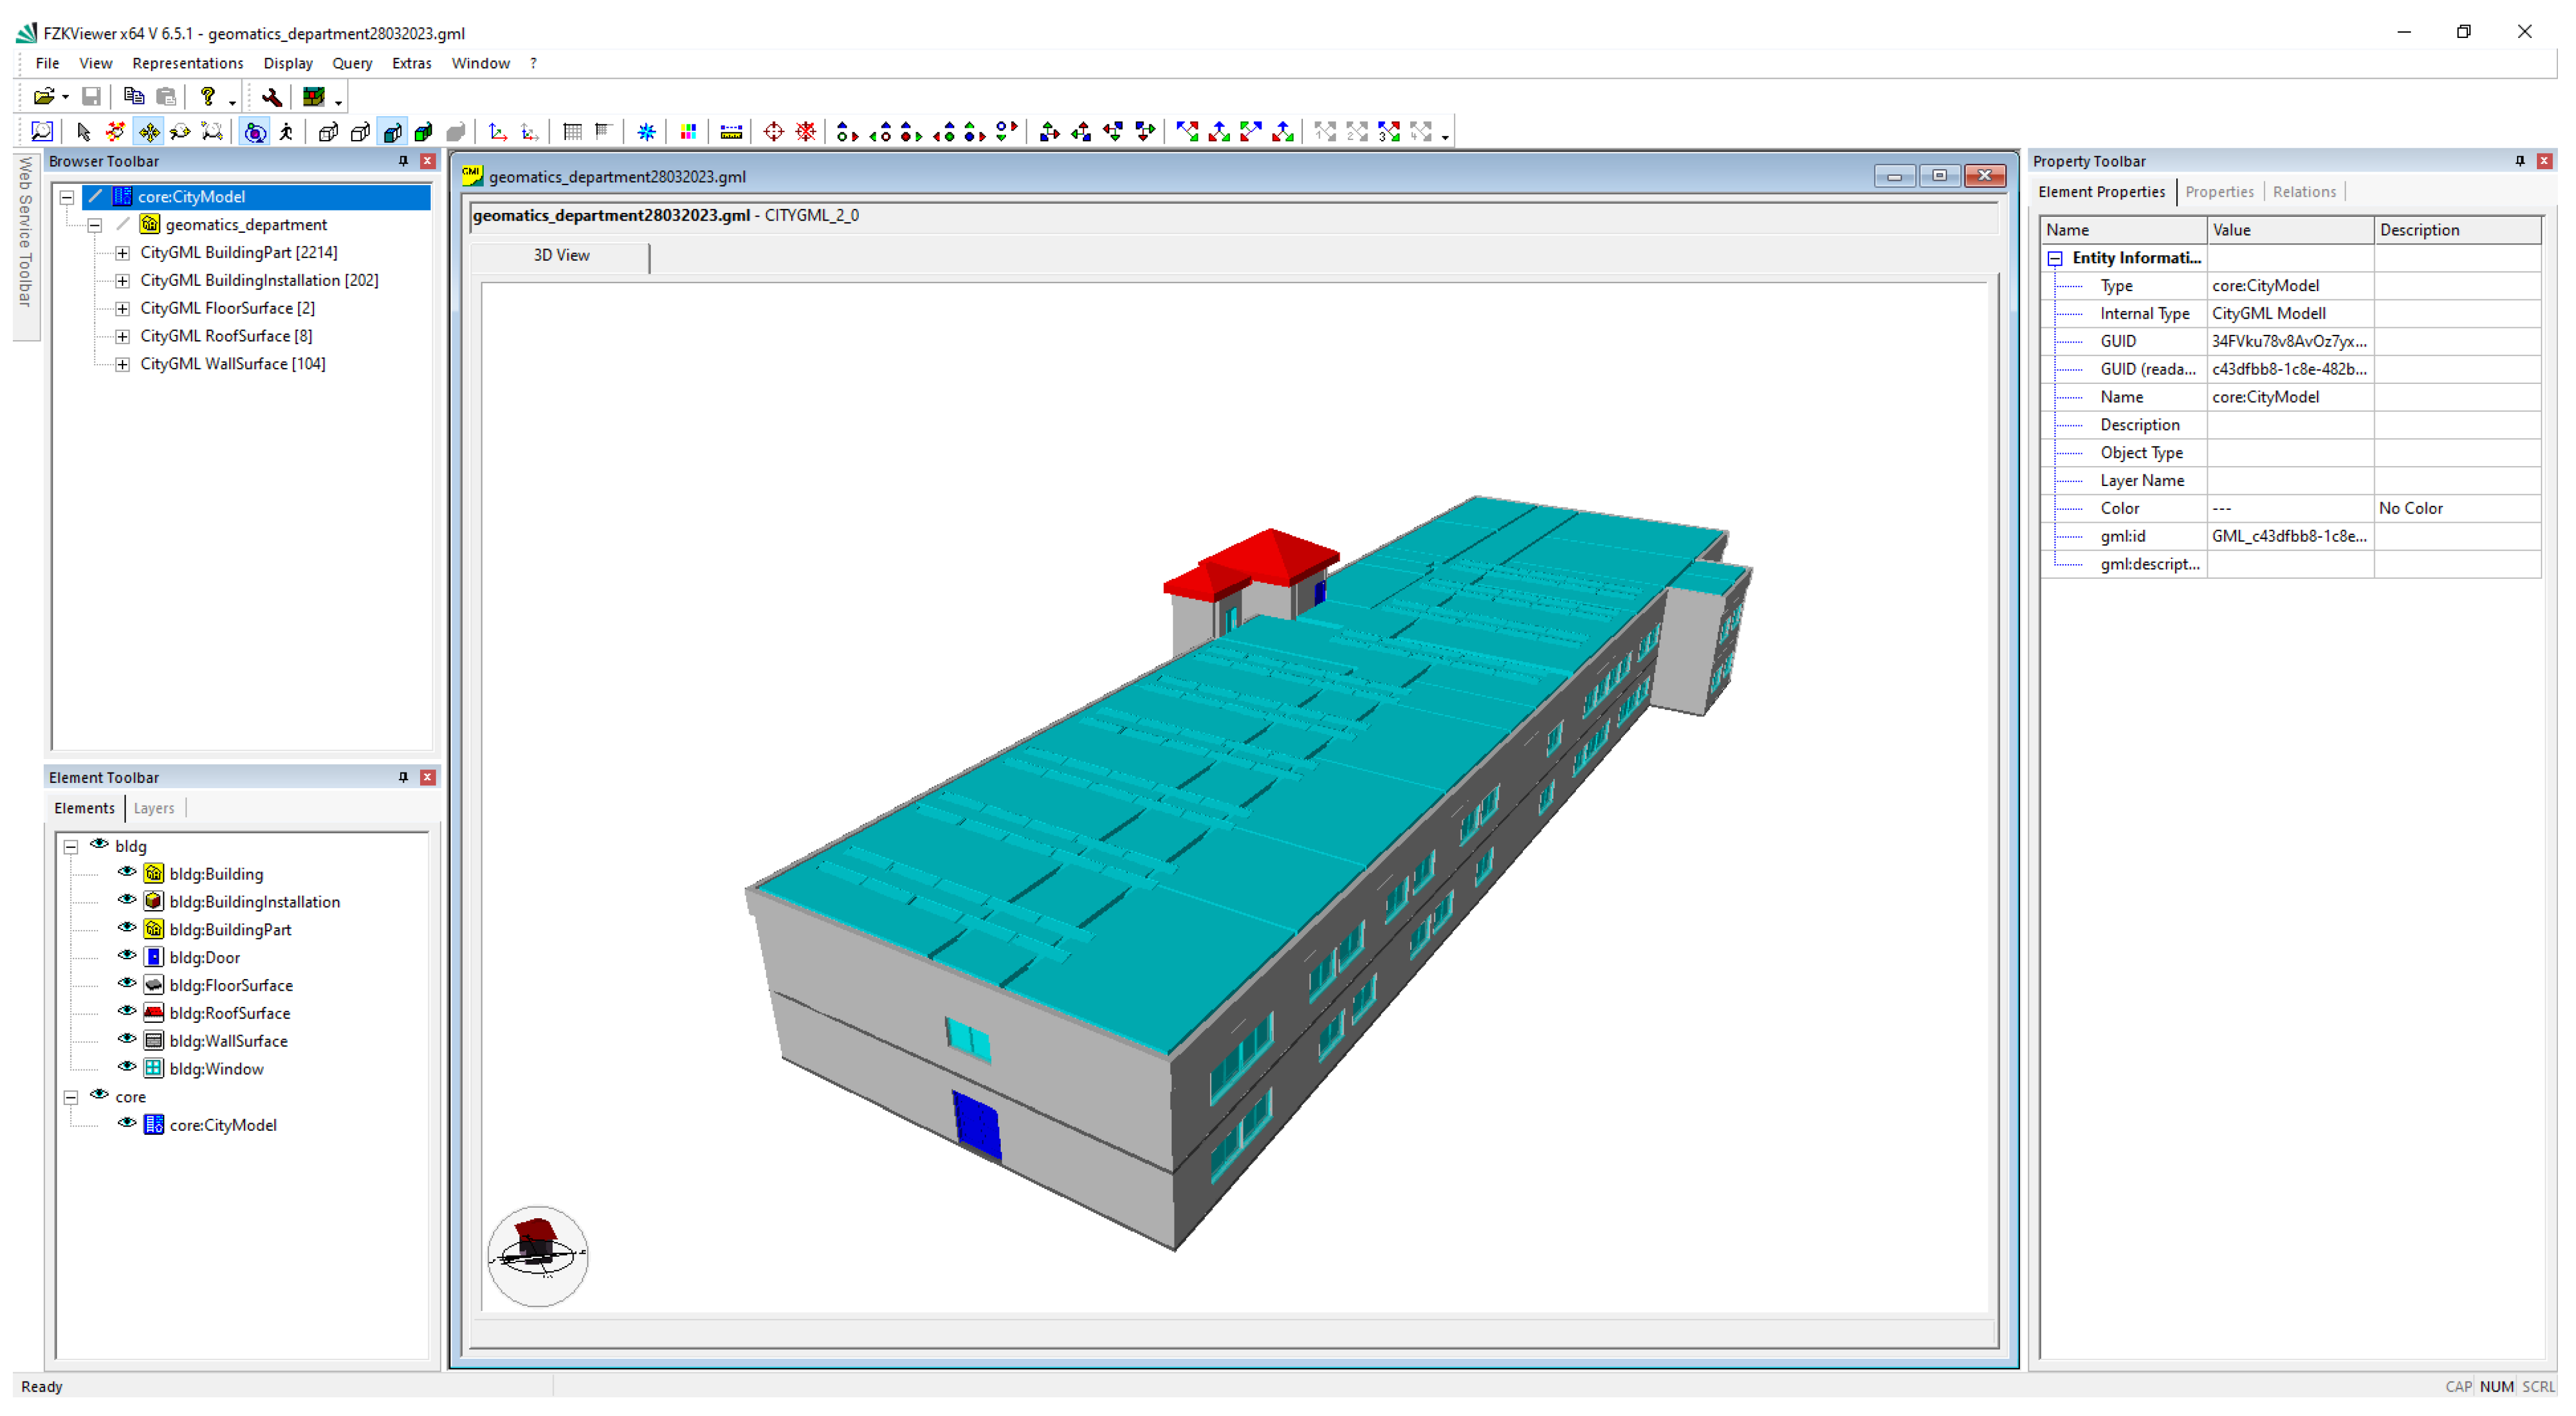Open the Representations menu
The width and height of the screenshot is (2576, 1416).
[x=187, y=63]
